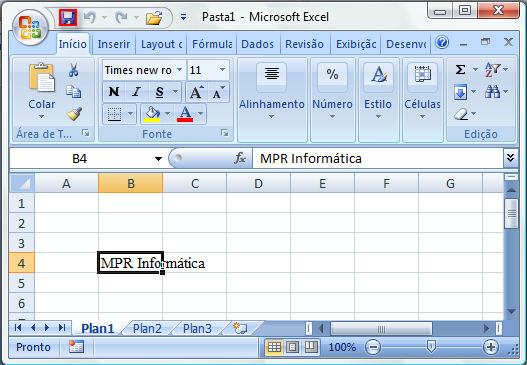Open the Plan2 sheet tab
This screenshot has width=527, height=365.
click(x=147, y=328)
